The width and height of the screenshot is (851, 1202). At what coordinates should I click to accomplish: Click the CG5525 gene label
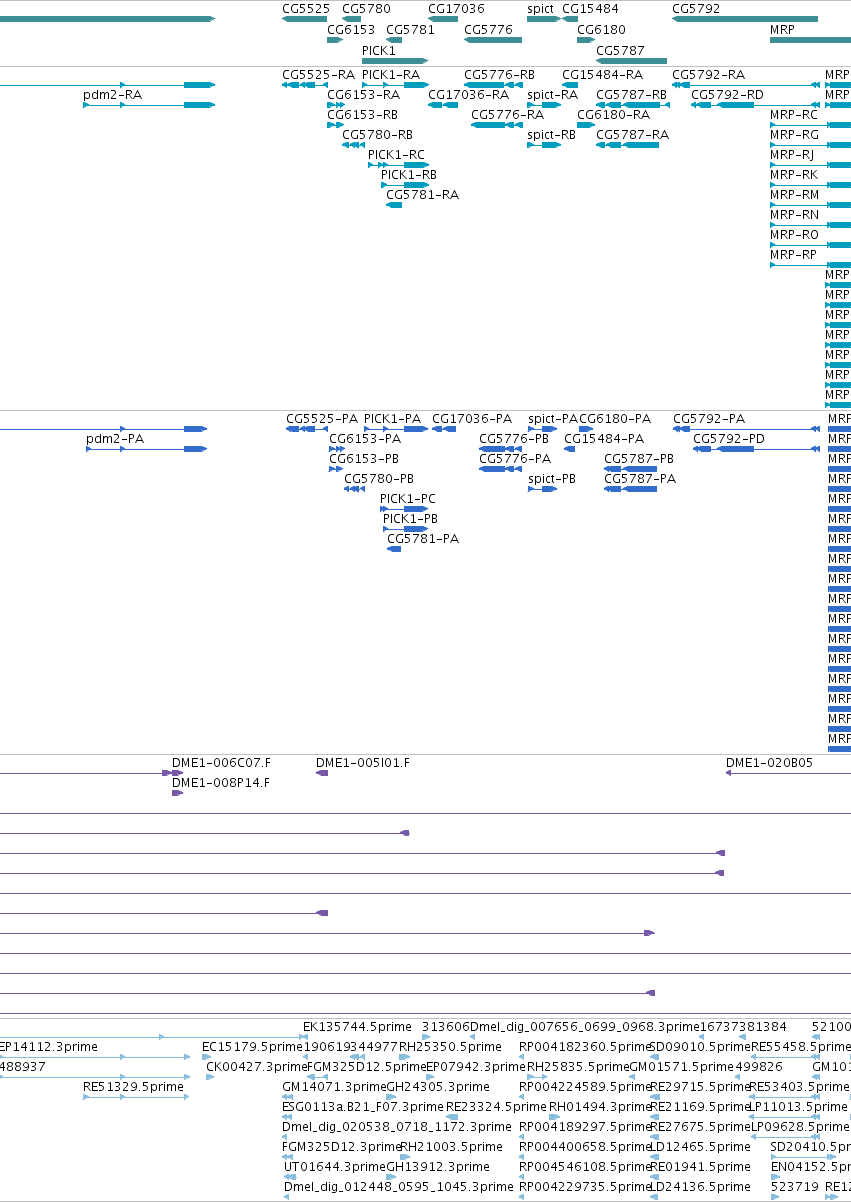coord(306,9)
